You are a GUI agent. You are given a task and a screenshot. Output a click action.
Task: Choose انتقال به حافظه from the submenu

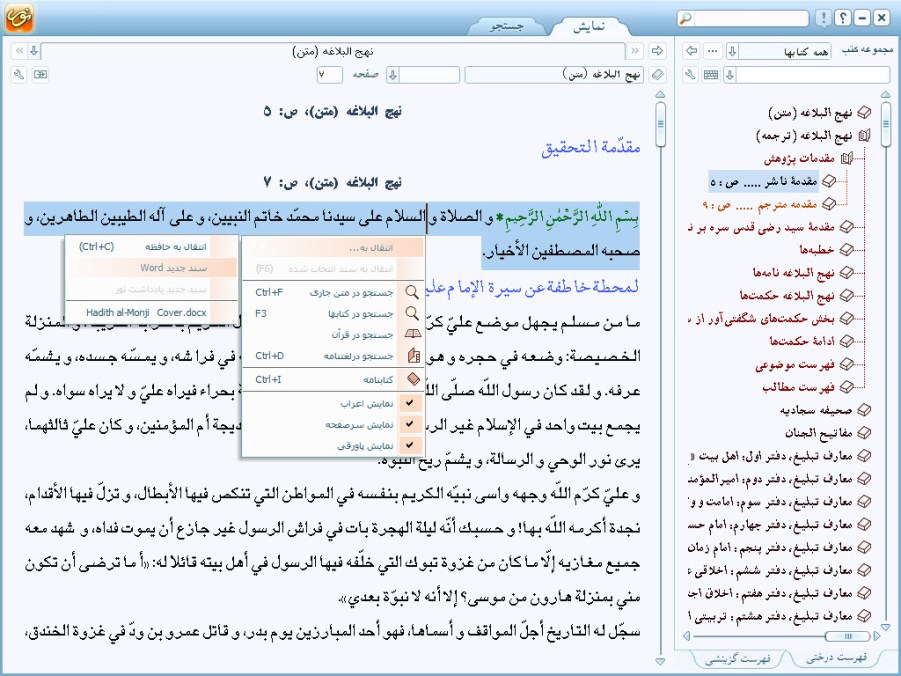click(x=152, y=247)
